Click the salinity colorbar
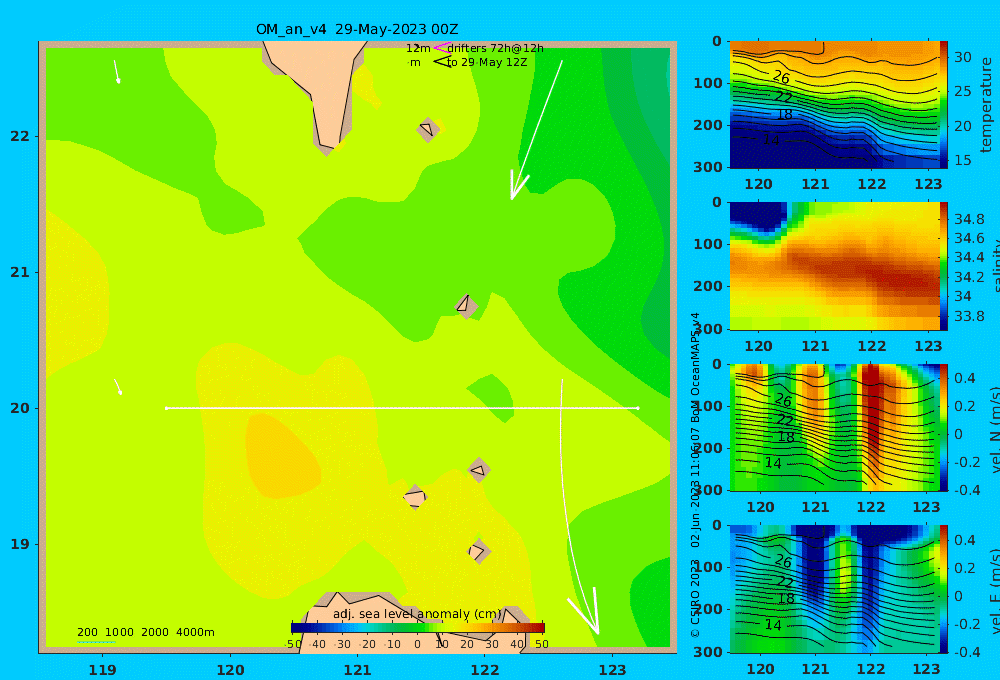Image resolution: width=1000 pixels, height=680 pixels. click(x=943, y=266)
